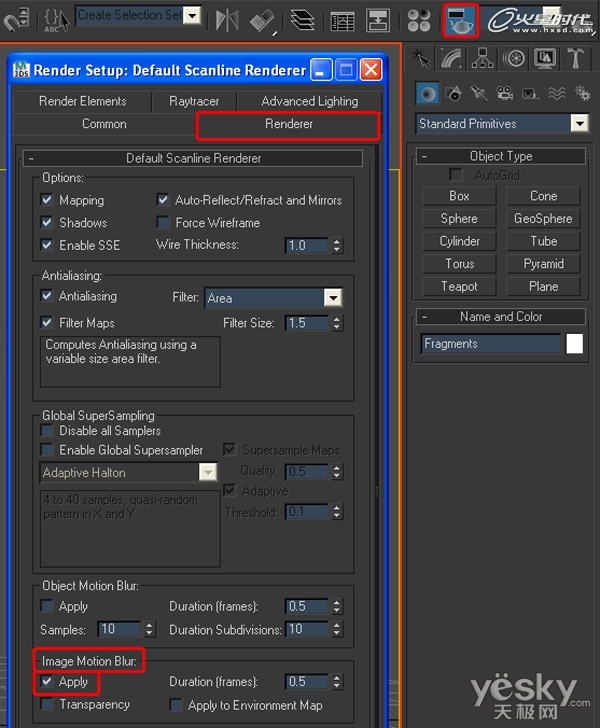Toggle Auto-Reflect/Refract and Mirrors checkbox
The image size is (600, 728).
coord(163,200)
